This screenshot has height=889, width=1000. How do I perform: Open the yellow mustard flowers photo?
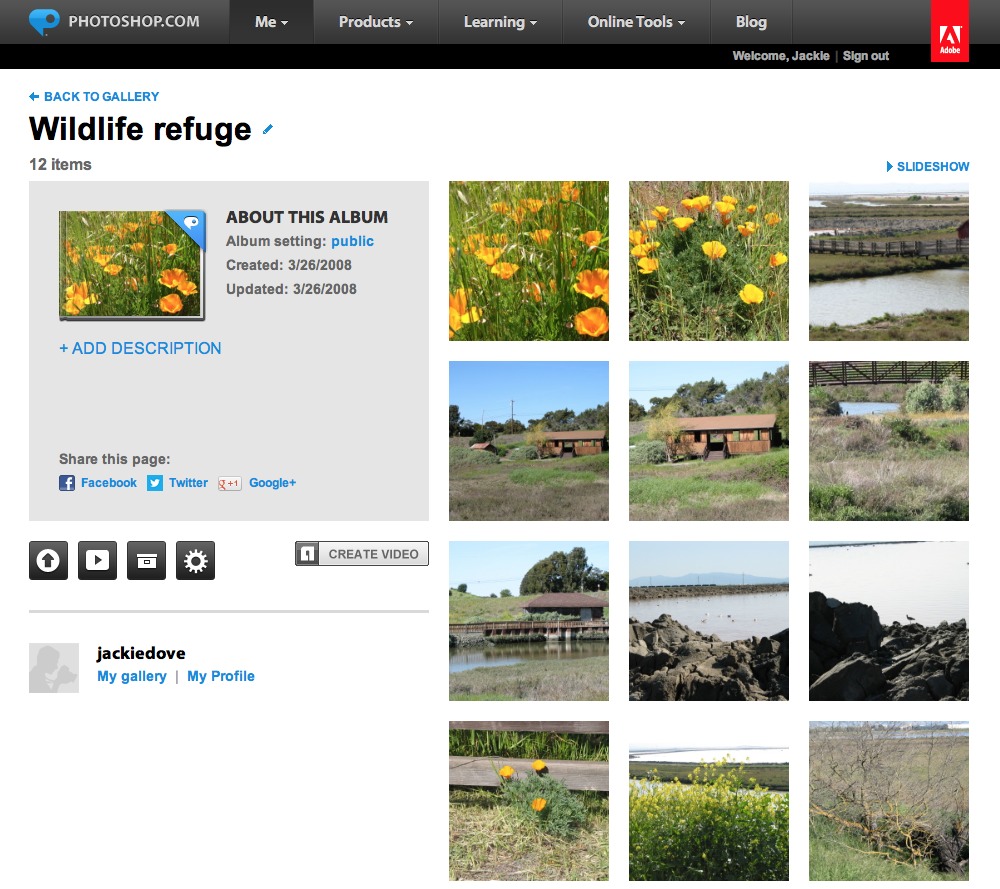709,801
